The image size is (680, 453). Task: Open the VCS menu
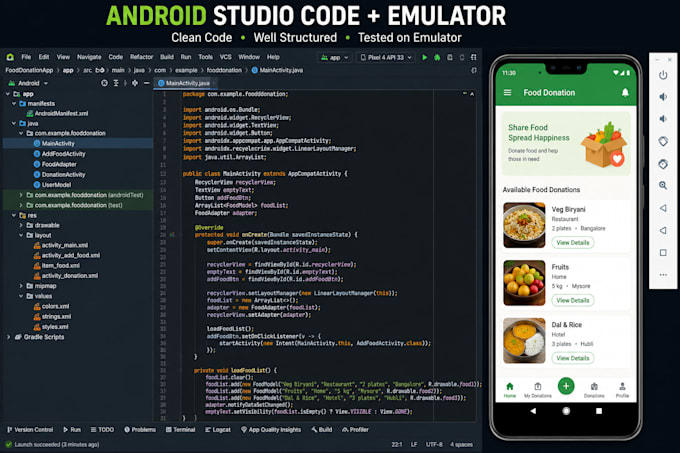[225, 57]
